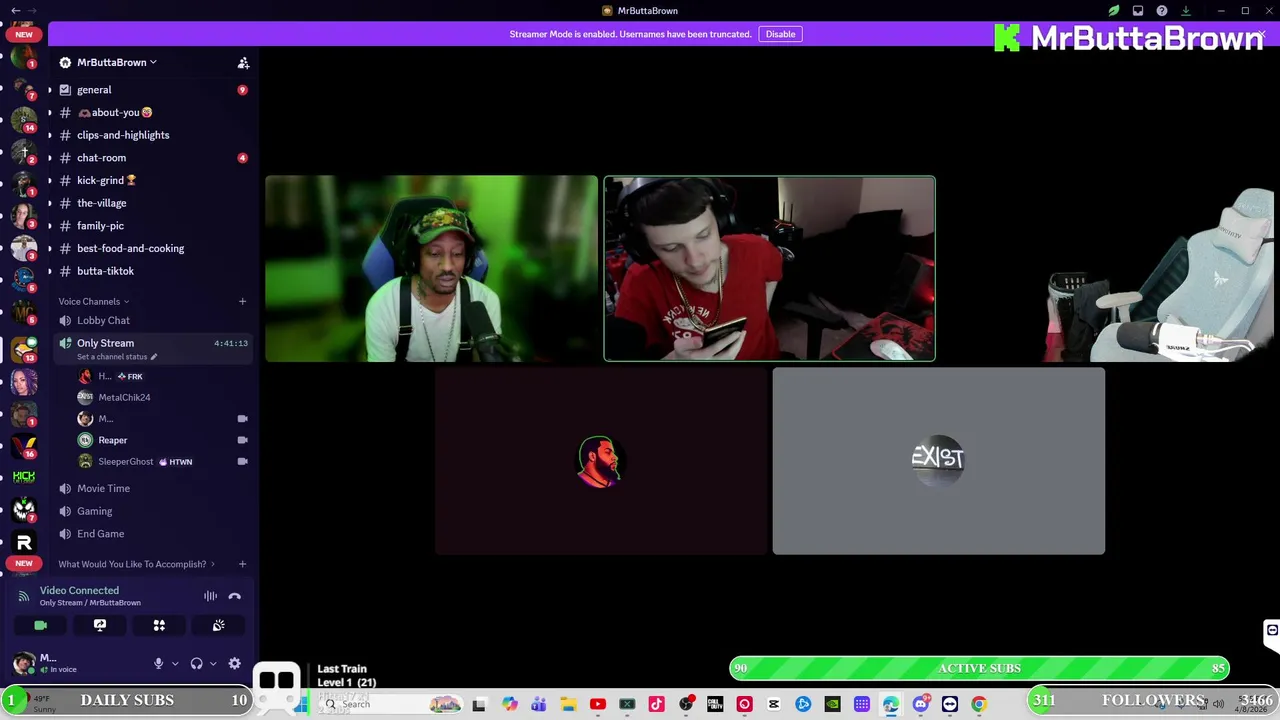The image size is (1280, 720).
Task: Click SleeperGhost's camera icon
Action: tap(242, 462)
